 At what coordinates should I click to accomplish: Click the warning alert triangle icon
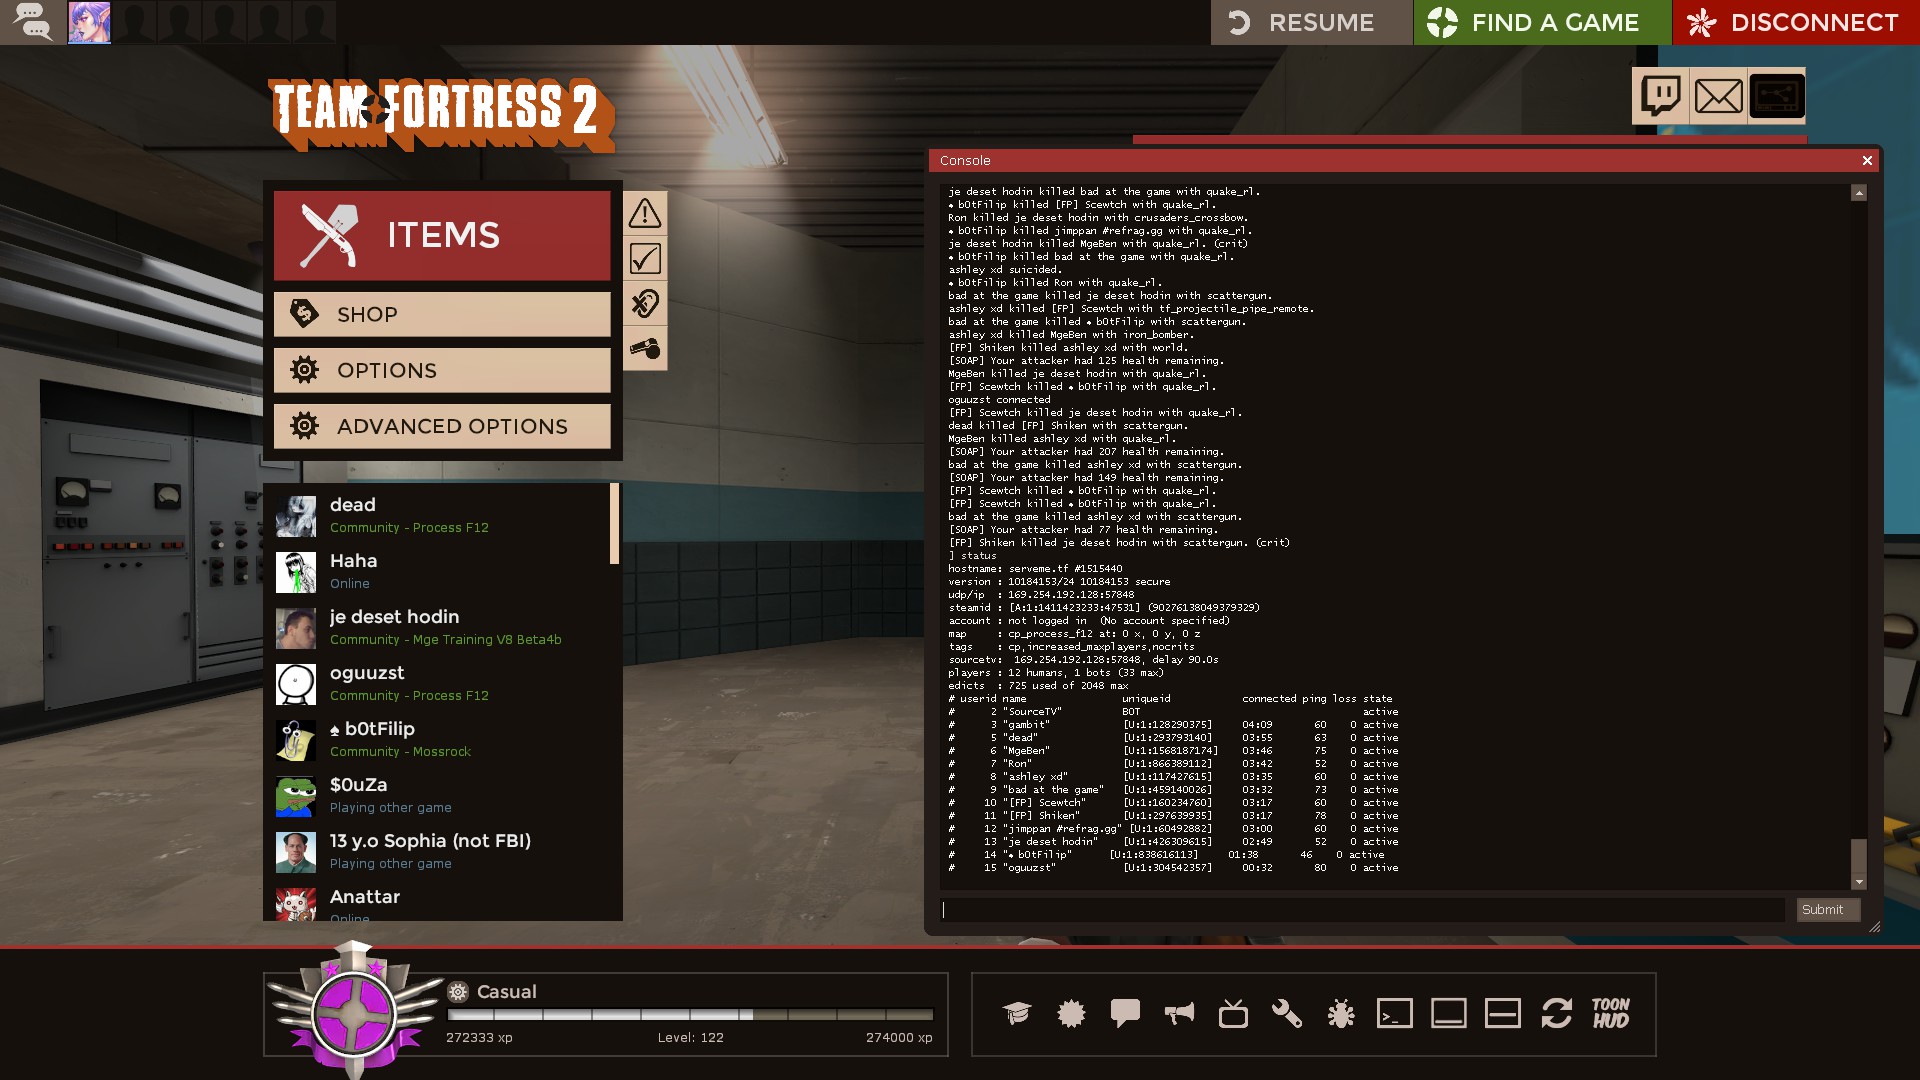point(645,213)
